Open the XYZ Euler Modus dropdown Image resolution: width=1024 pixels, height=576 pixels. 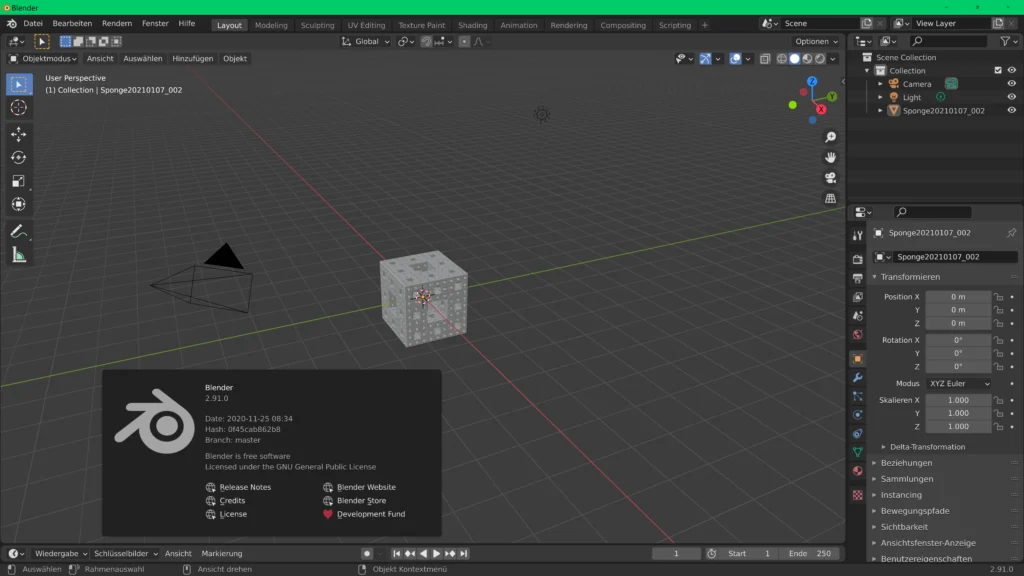click(x=959, y=383)
